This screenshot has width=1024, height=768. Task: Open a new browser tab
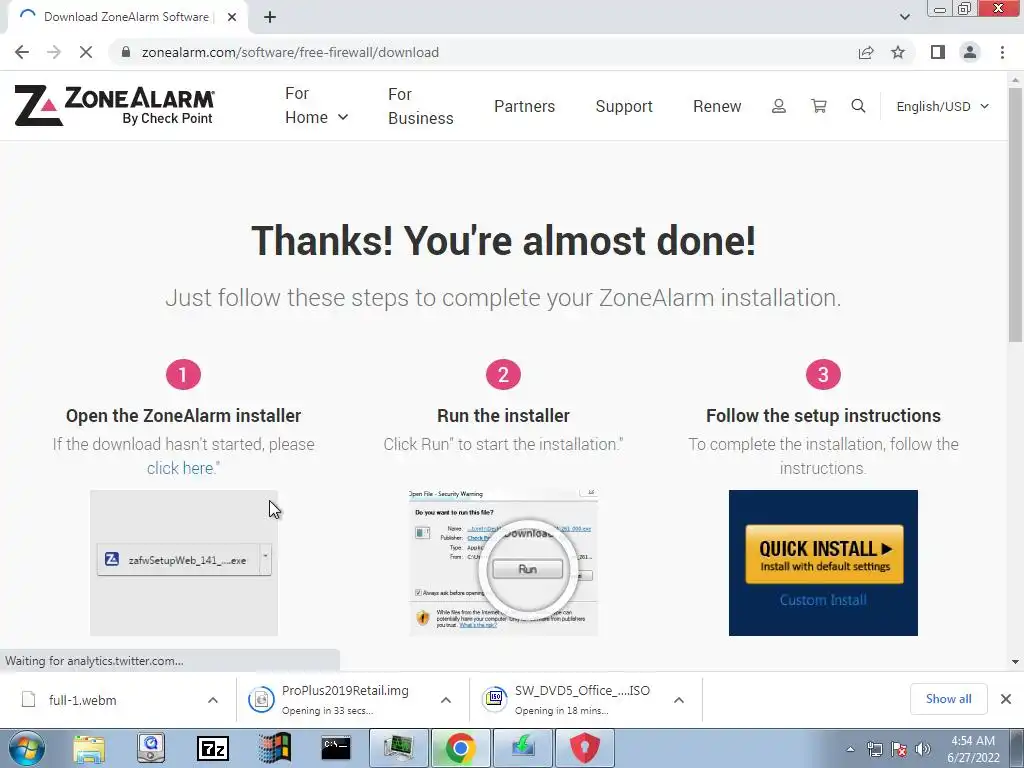(x=270, y=17)
